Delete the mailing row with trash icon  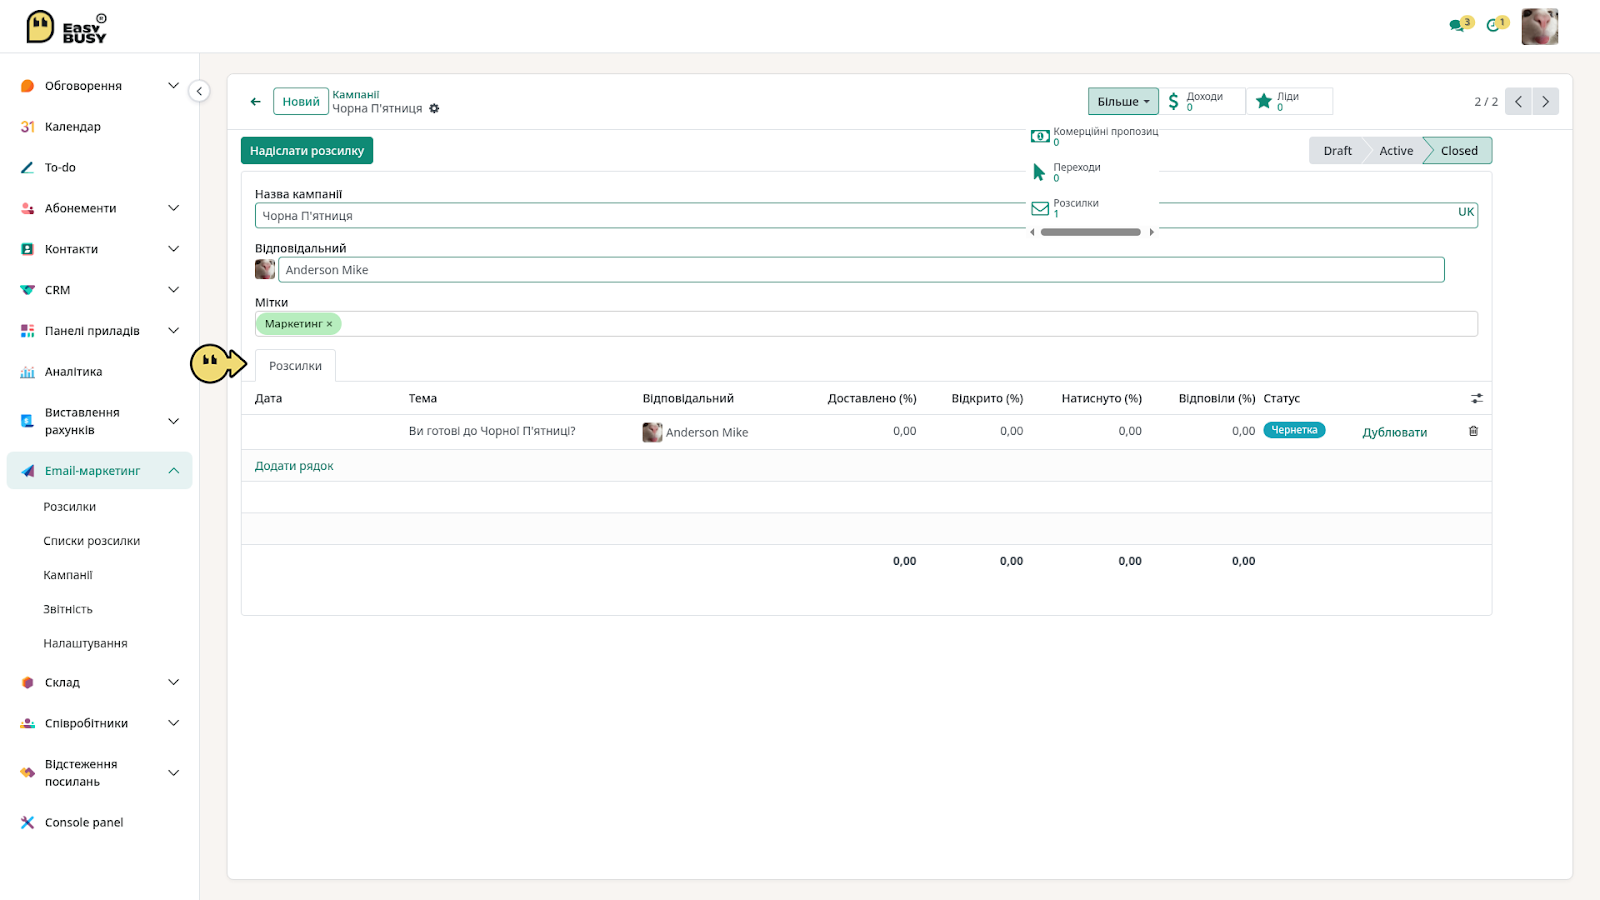tap(1473, 431)
